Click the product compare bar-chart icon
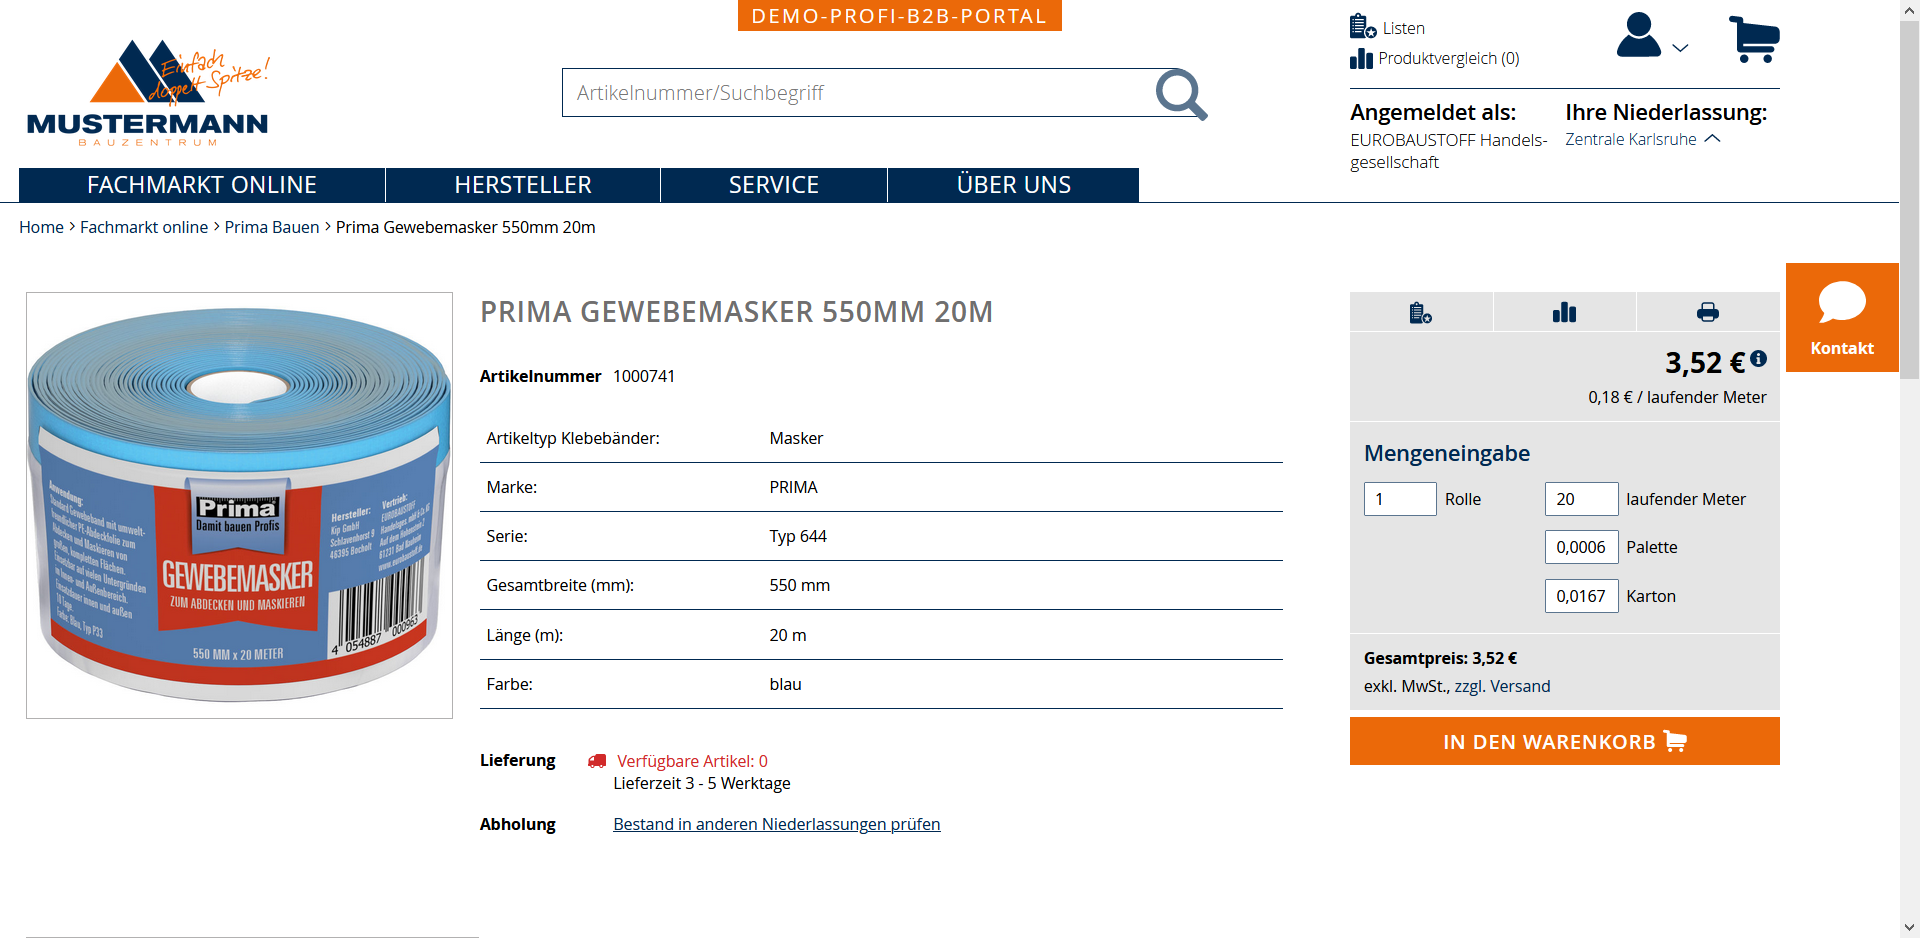Image resolution: width=1920 pixels, height=938 pixels. (1564, 313)
